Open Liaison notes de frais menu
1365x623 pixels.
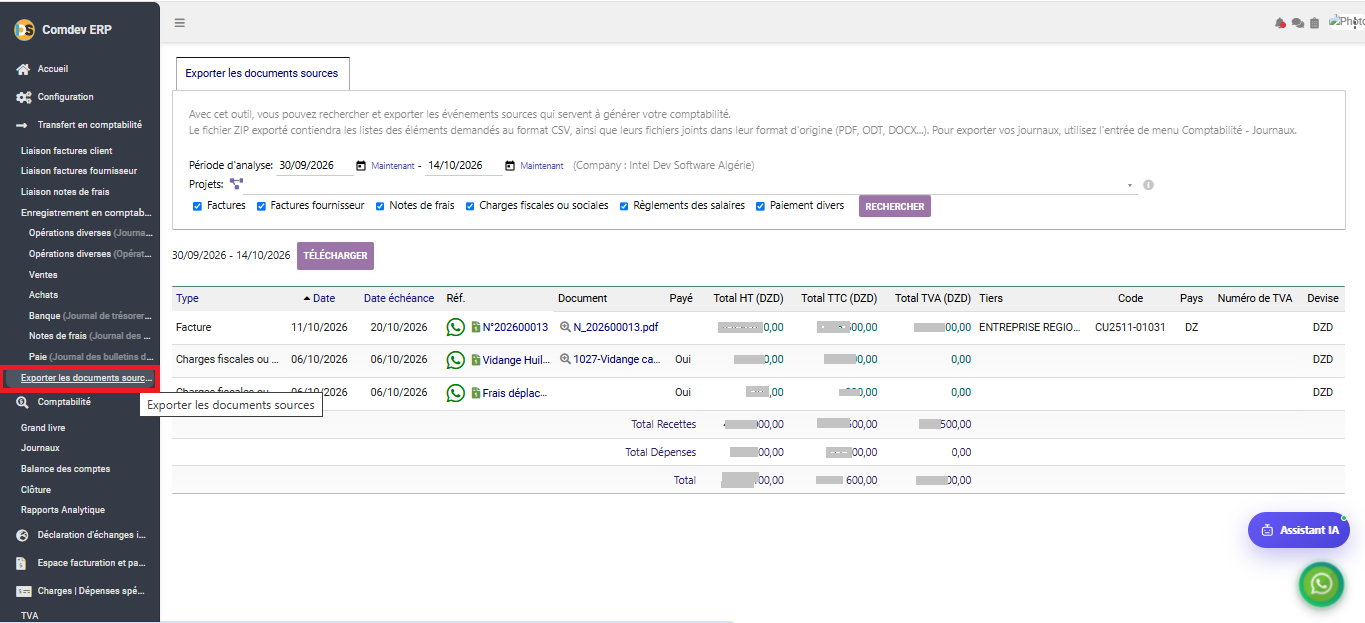(x=65, y=191)
